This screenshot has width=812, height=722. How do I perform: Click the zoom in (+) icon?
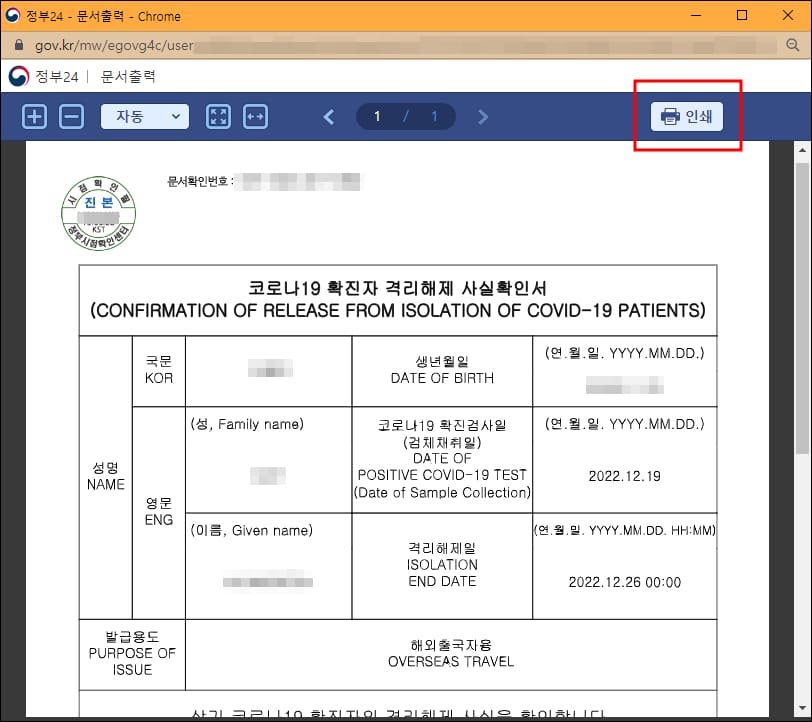click(x=34, y=116)
